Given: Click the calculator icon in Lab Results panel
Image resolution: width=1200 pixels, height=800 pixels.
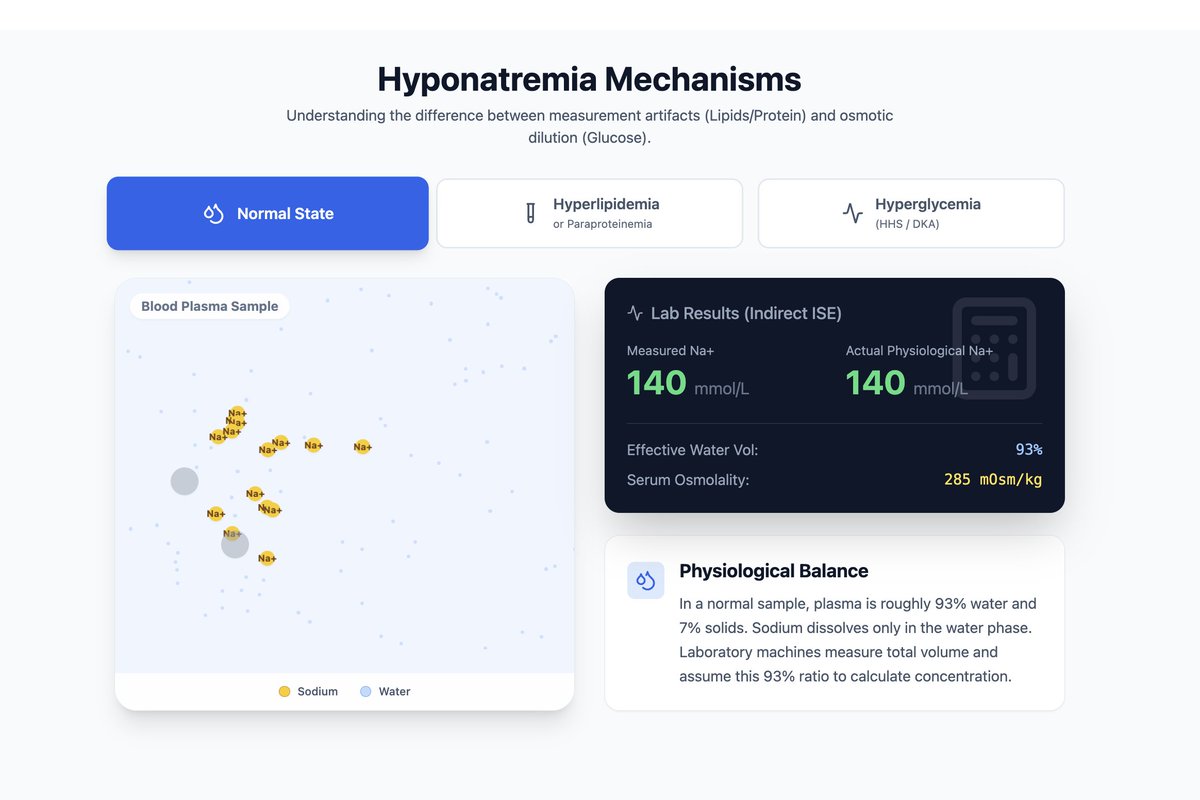Looking at the screenshot, I should coord(992,349).
